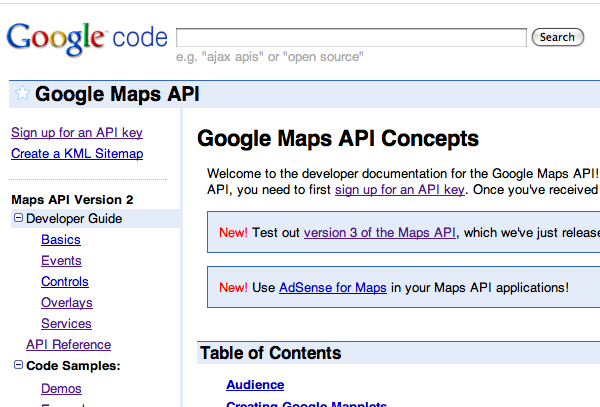Open the Events guide link

[x=61, y=260]
